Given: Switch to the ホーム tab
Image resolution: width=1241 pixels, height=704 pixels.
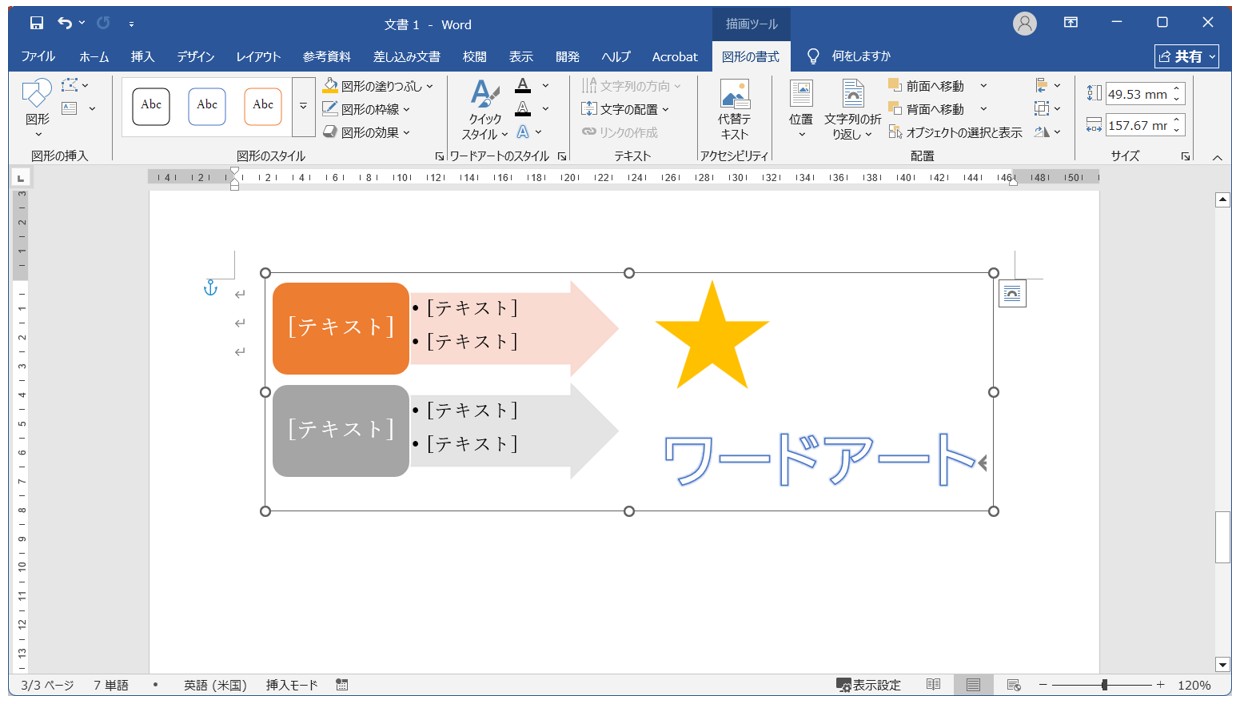Looking at the screenshot, I should point(94,56).
